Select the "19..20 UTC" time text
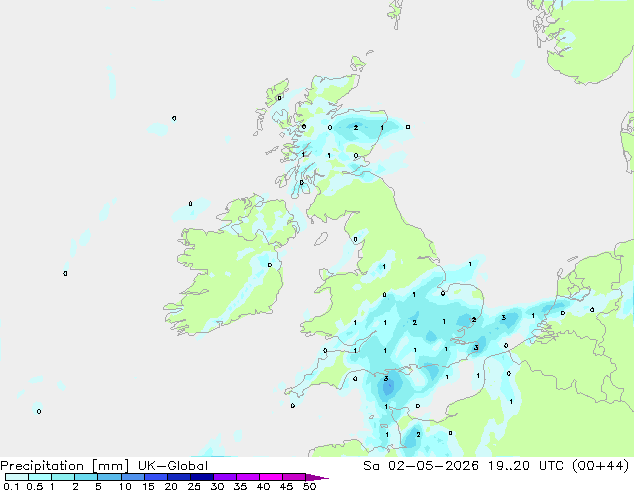The width and height of the screenshot is (634, 490). 527,466
